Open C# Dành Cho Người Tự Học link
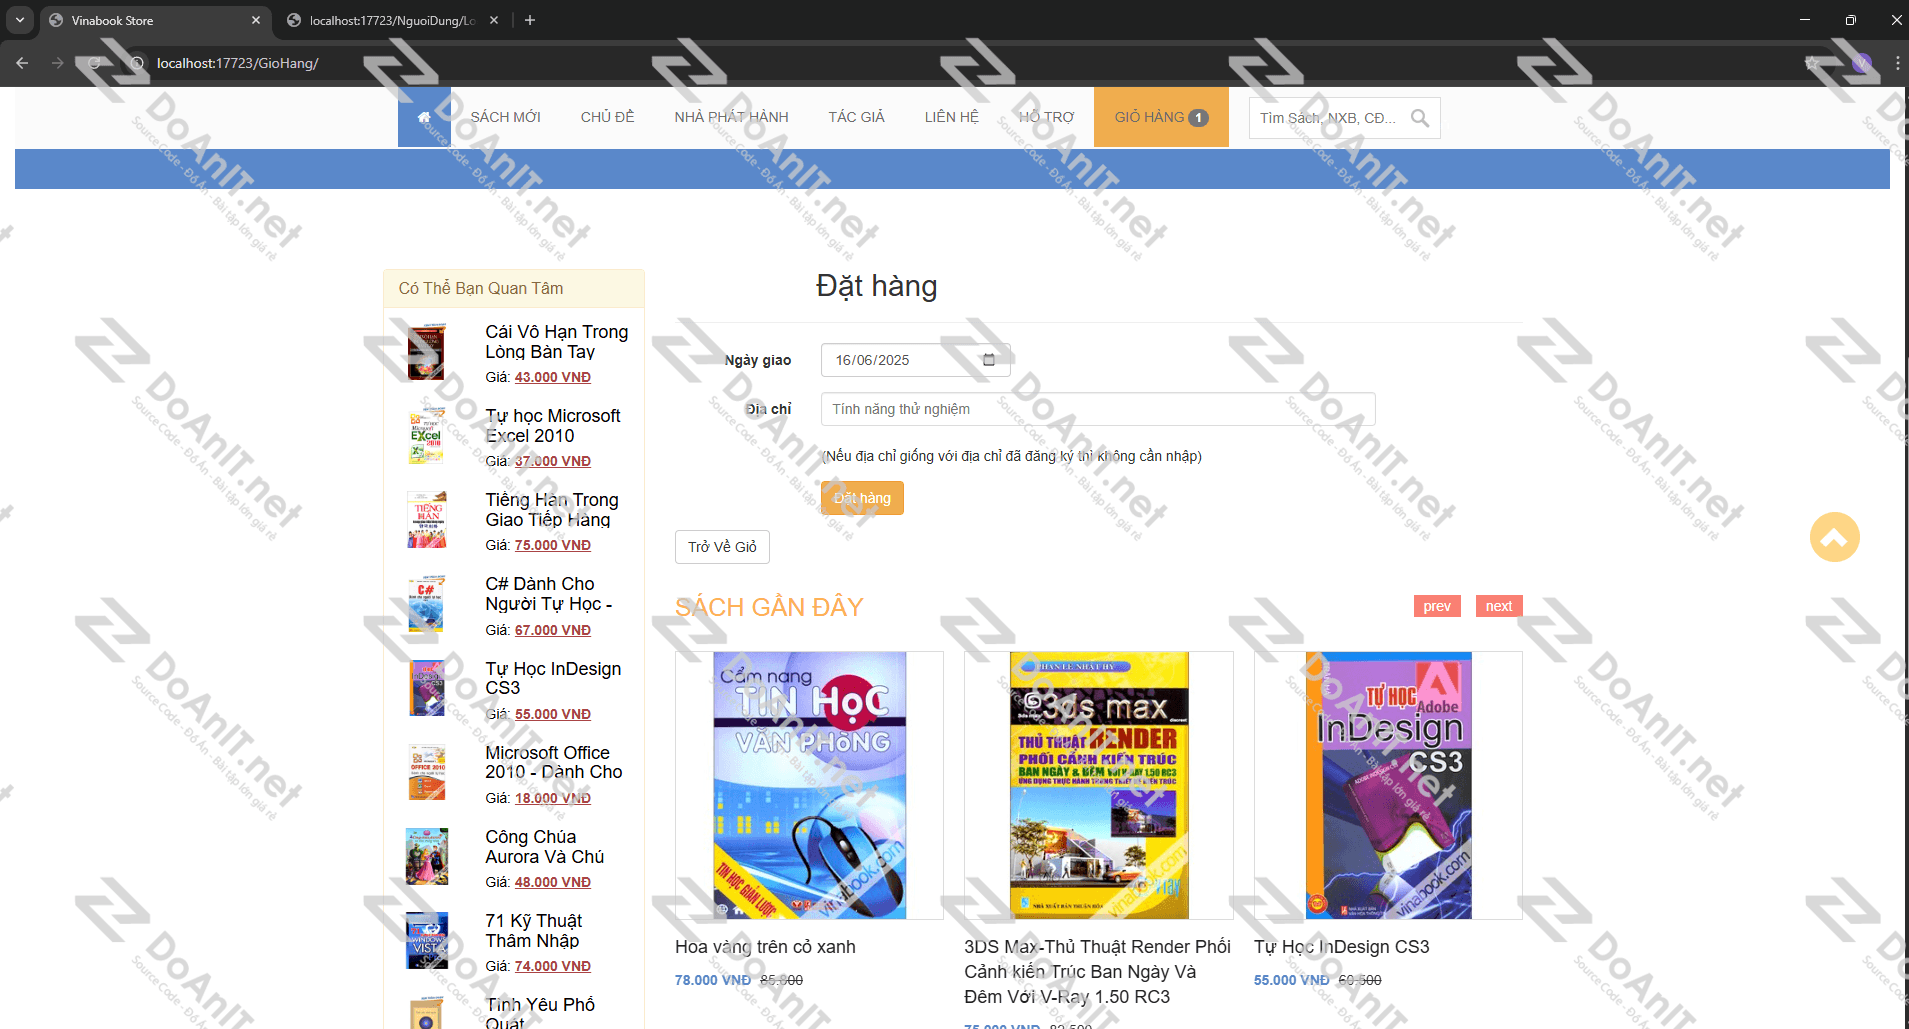 click(x=549, y=594)
